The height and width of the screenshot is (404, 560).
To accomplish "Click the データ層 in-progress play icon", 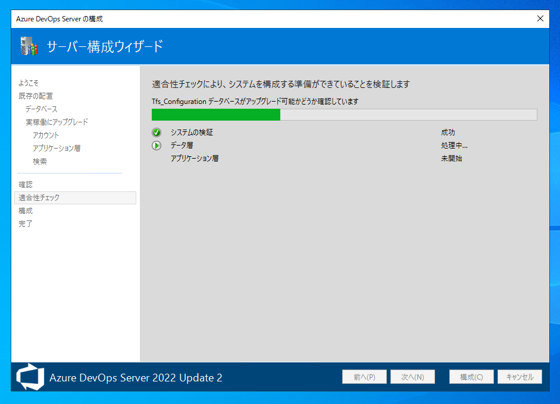I will click(x=156, y=146).
